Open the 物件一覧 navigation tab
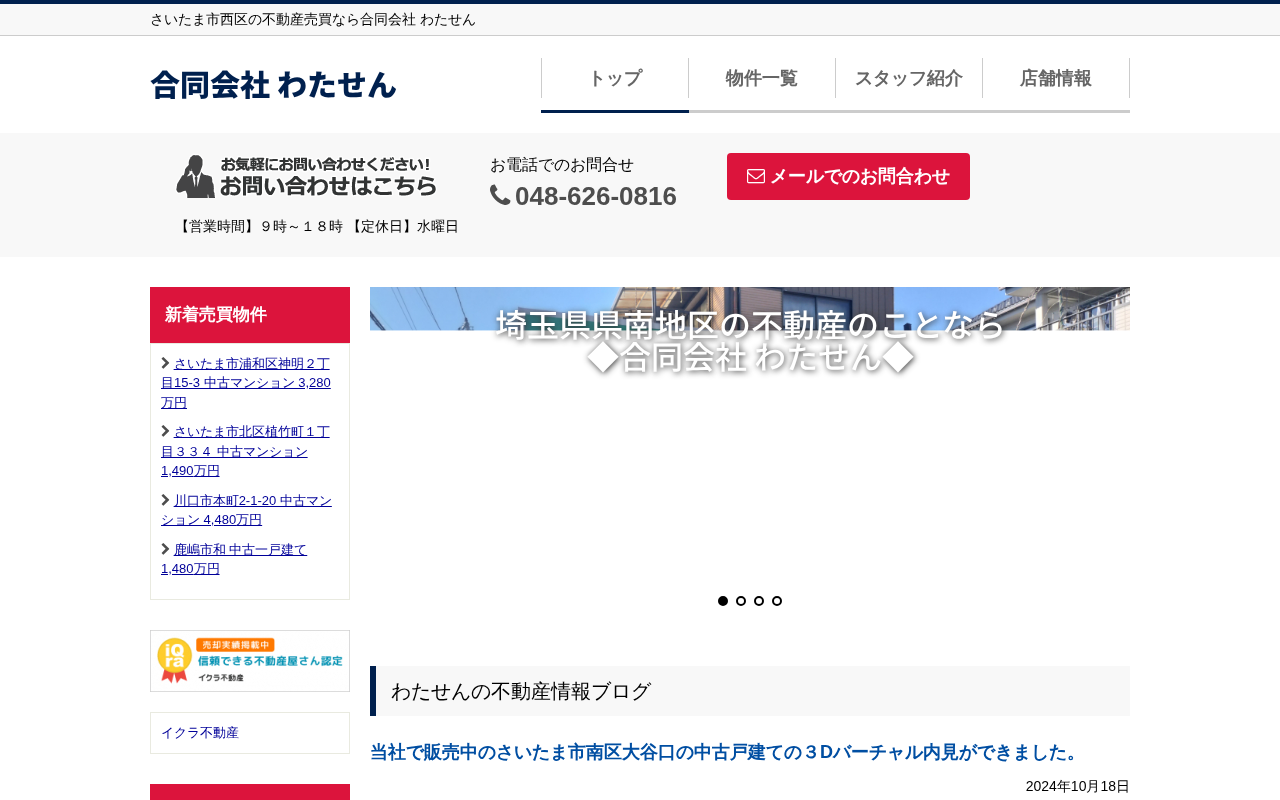 [x=762, y=79]
